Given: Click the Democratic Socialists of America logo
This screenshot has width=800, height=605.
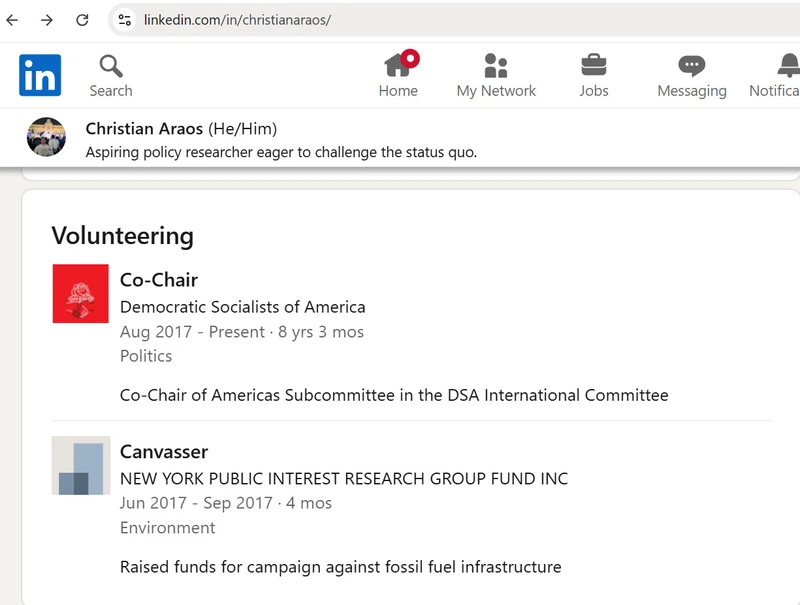Looking at the screenshot, I should coord(81,294).
